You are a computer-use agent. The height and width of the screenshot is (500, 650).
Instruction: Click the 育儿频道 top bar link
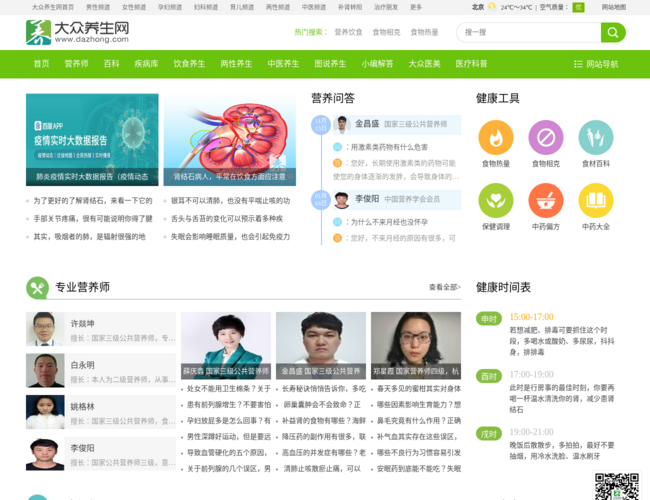pos(242,7)
